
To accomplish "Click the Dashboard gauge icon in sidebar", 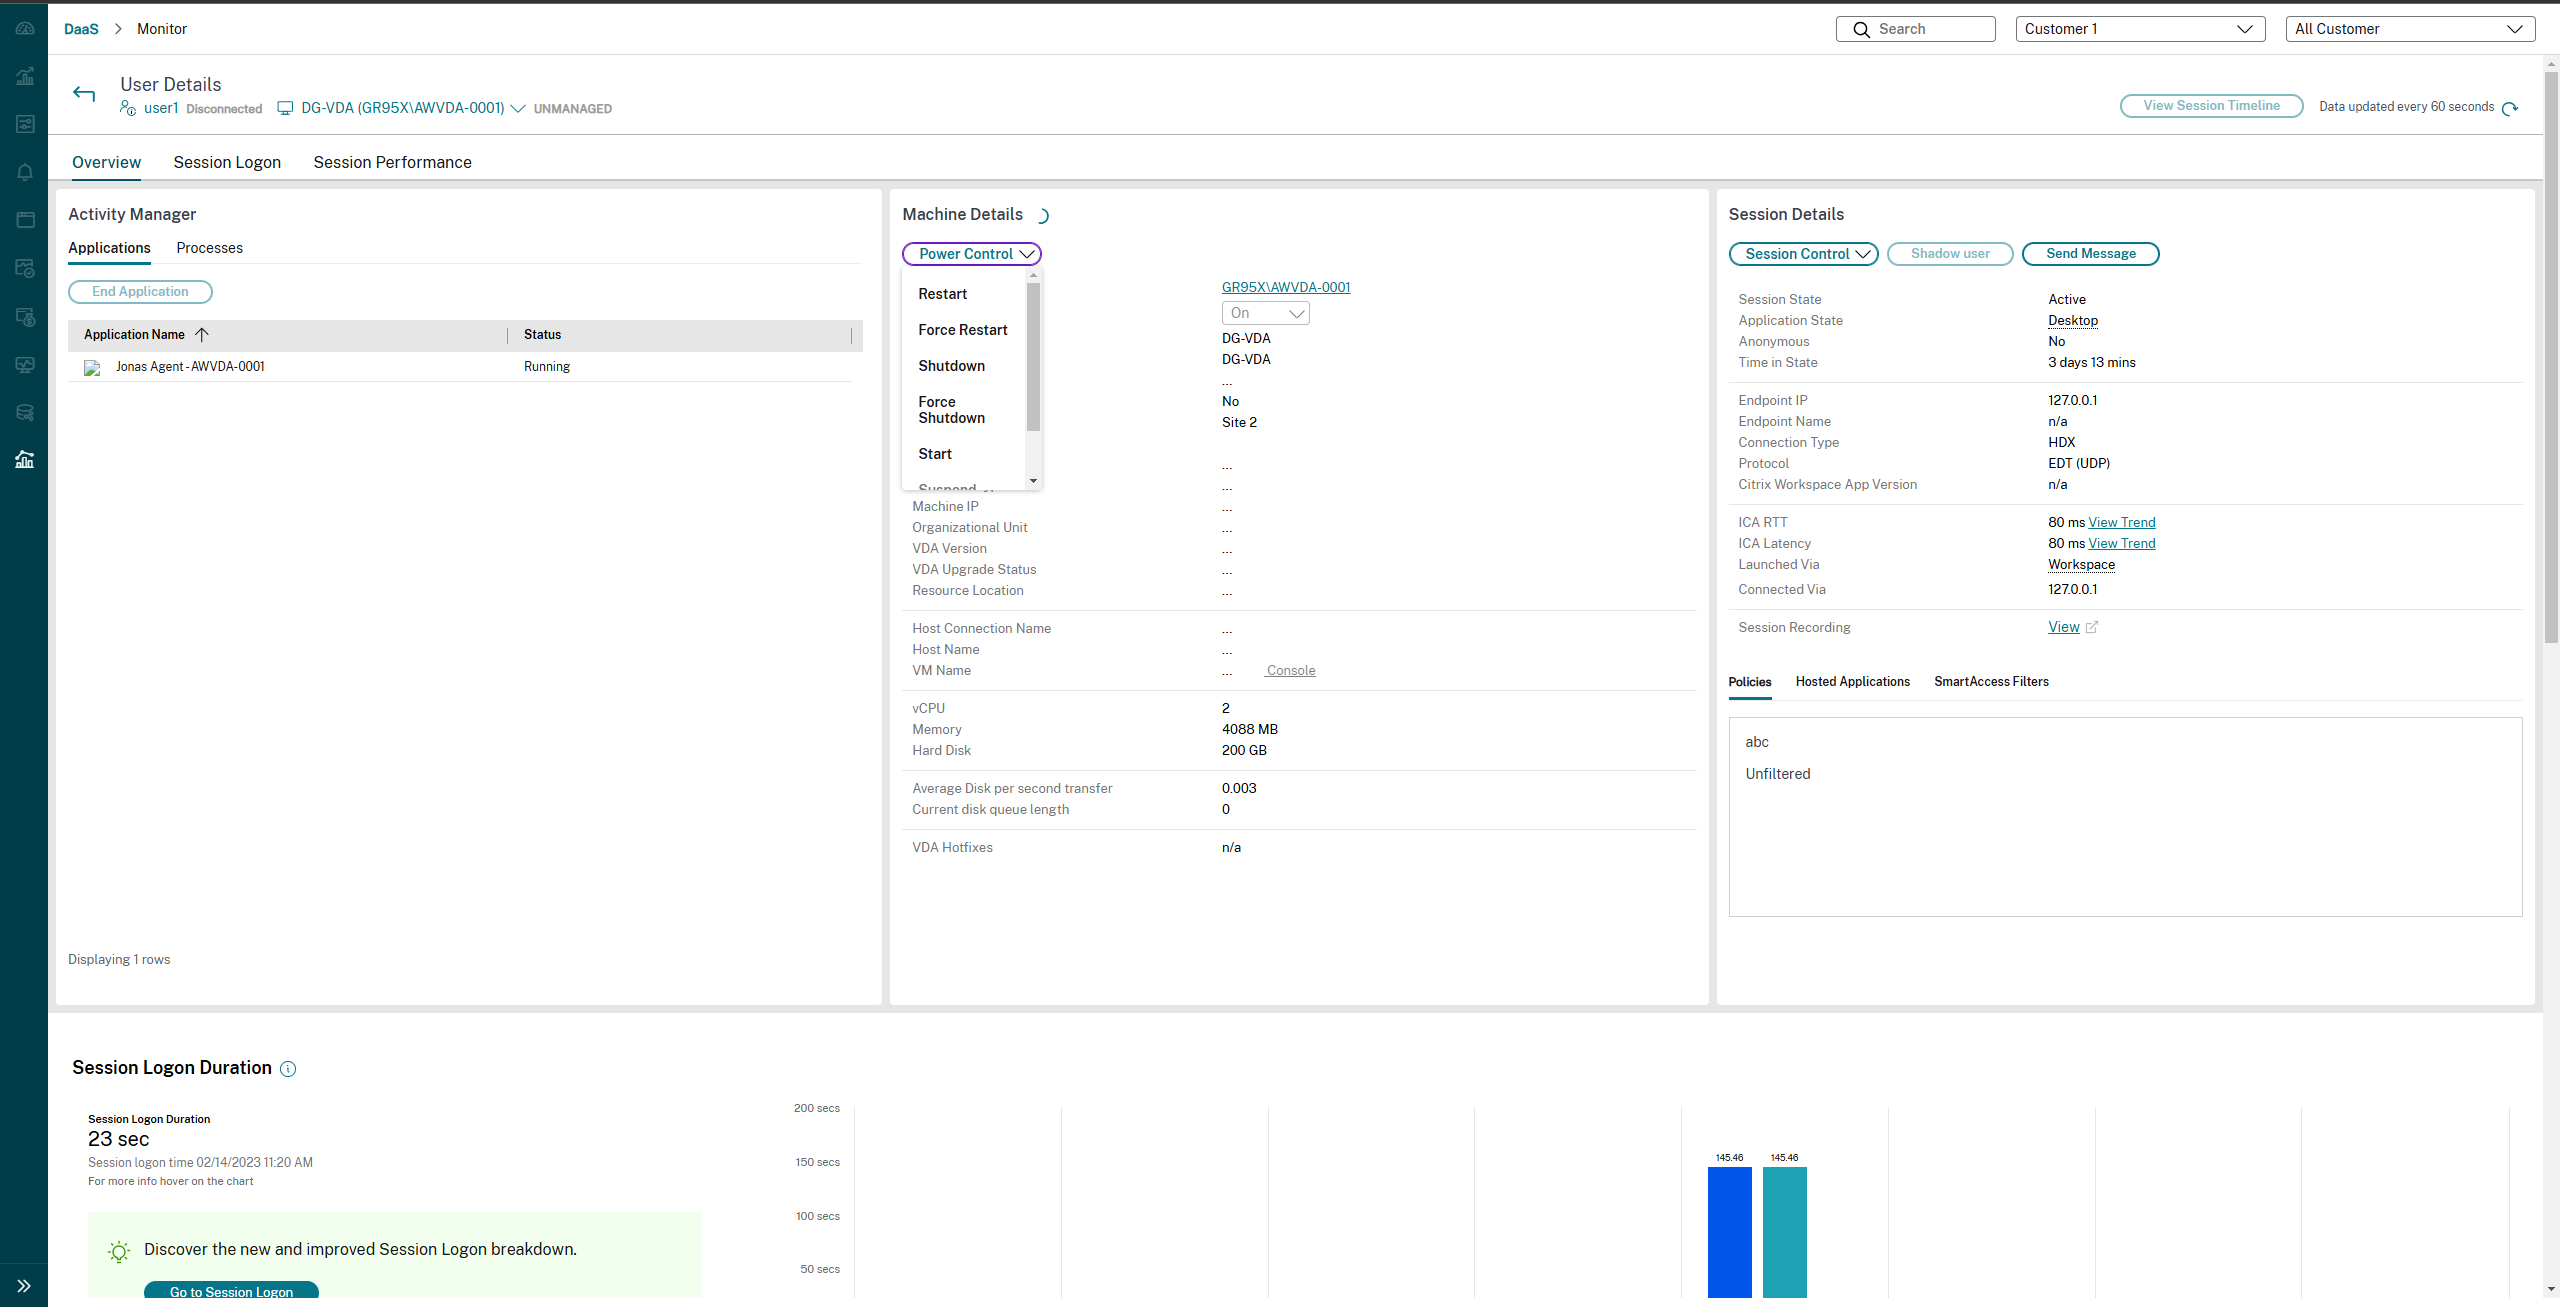I will [25, 29].
